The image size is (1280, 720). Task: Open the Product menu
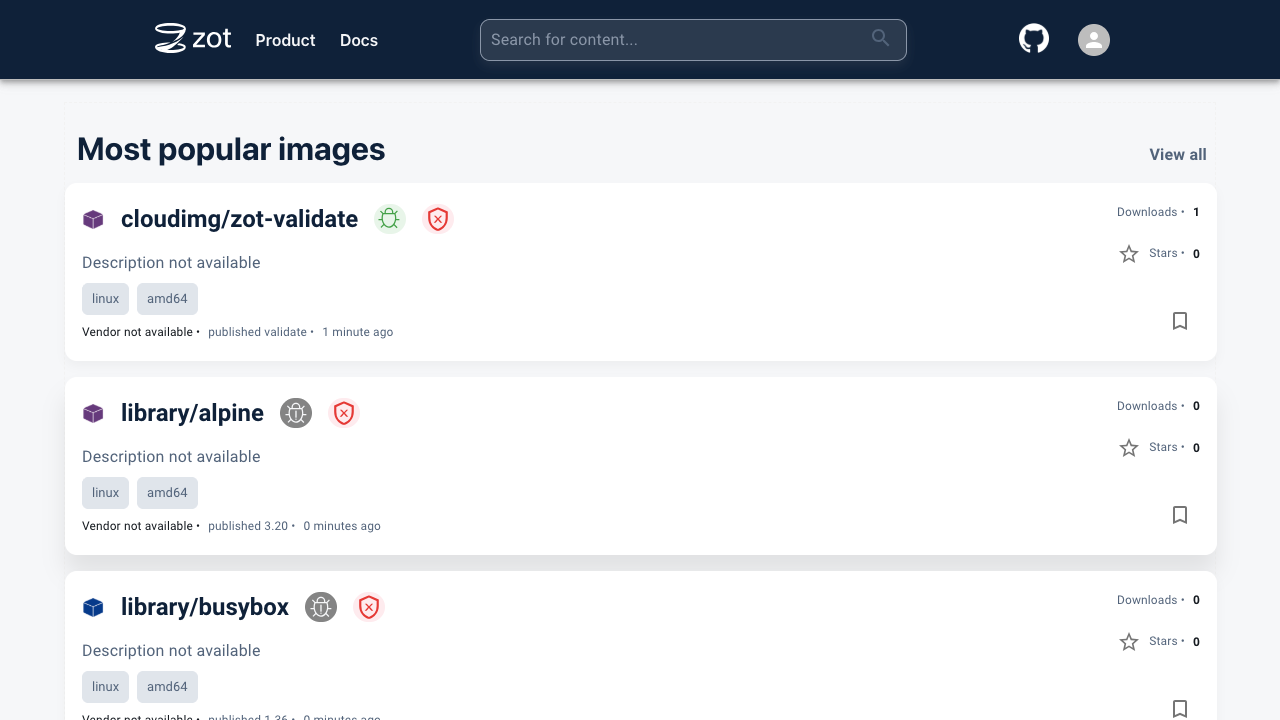285,40
